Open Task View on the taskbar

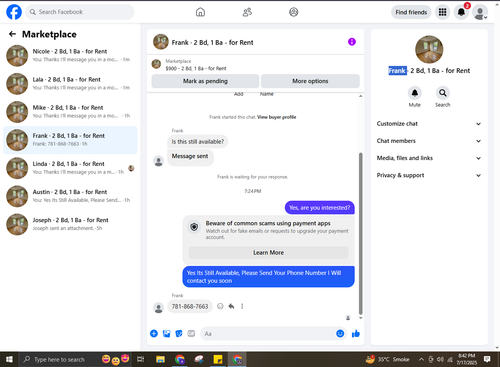(141, 359)
